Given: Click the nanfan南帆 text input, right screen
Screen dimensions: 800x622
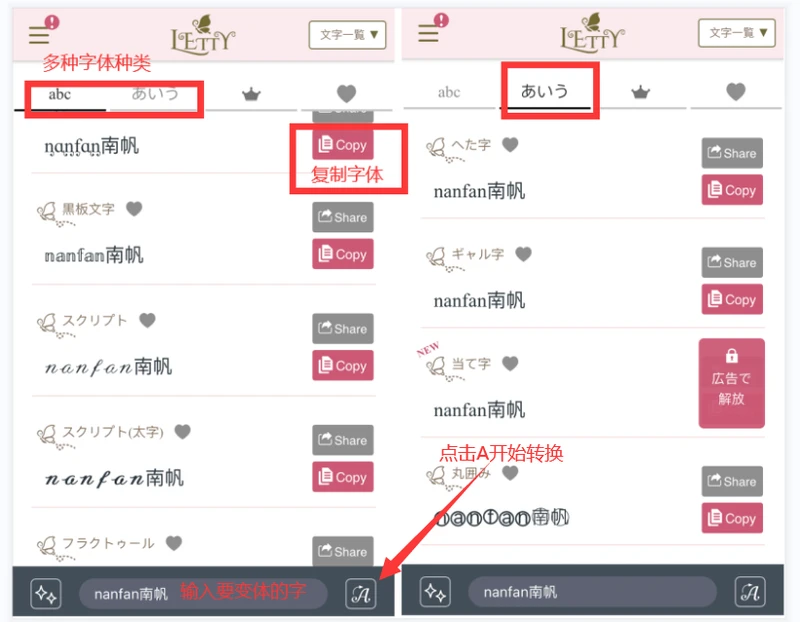Looking at the screenshot, I should (x=592, y=592).
